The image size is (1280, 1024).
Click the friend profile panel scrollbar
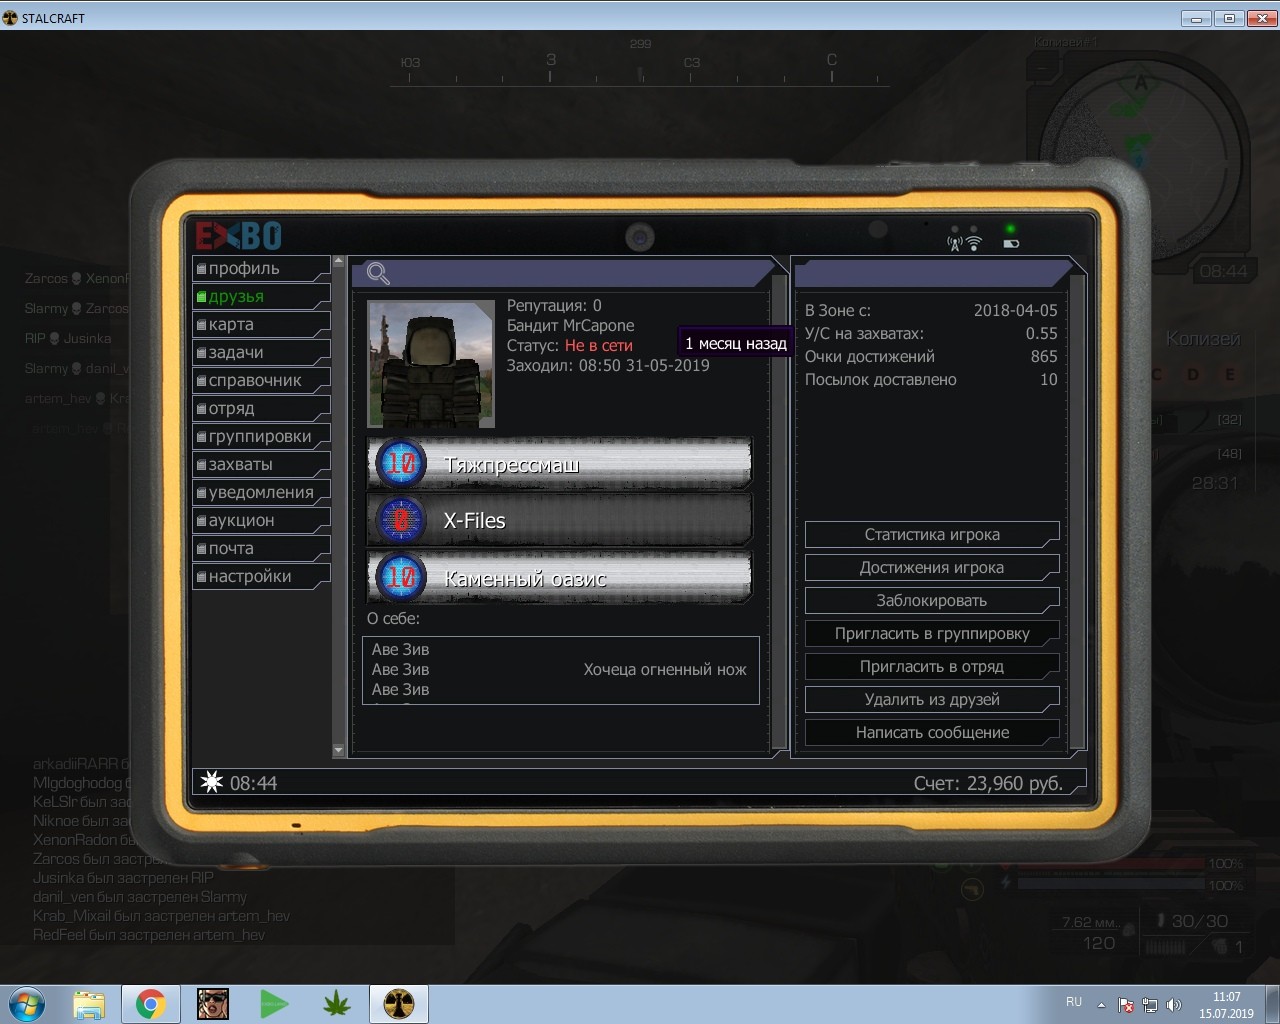[780, 510]
